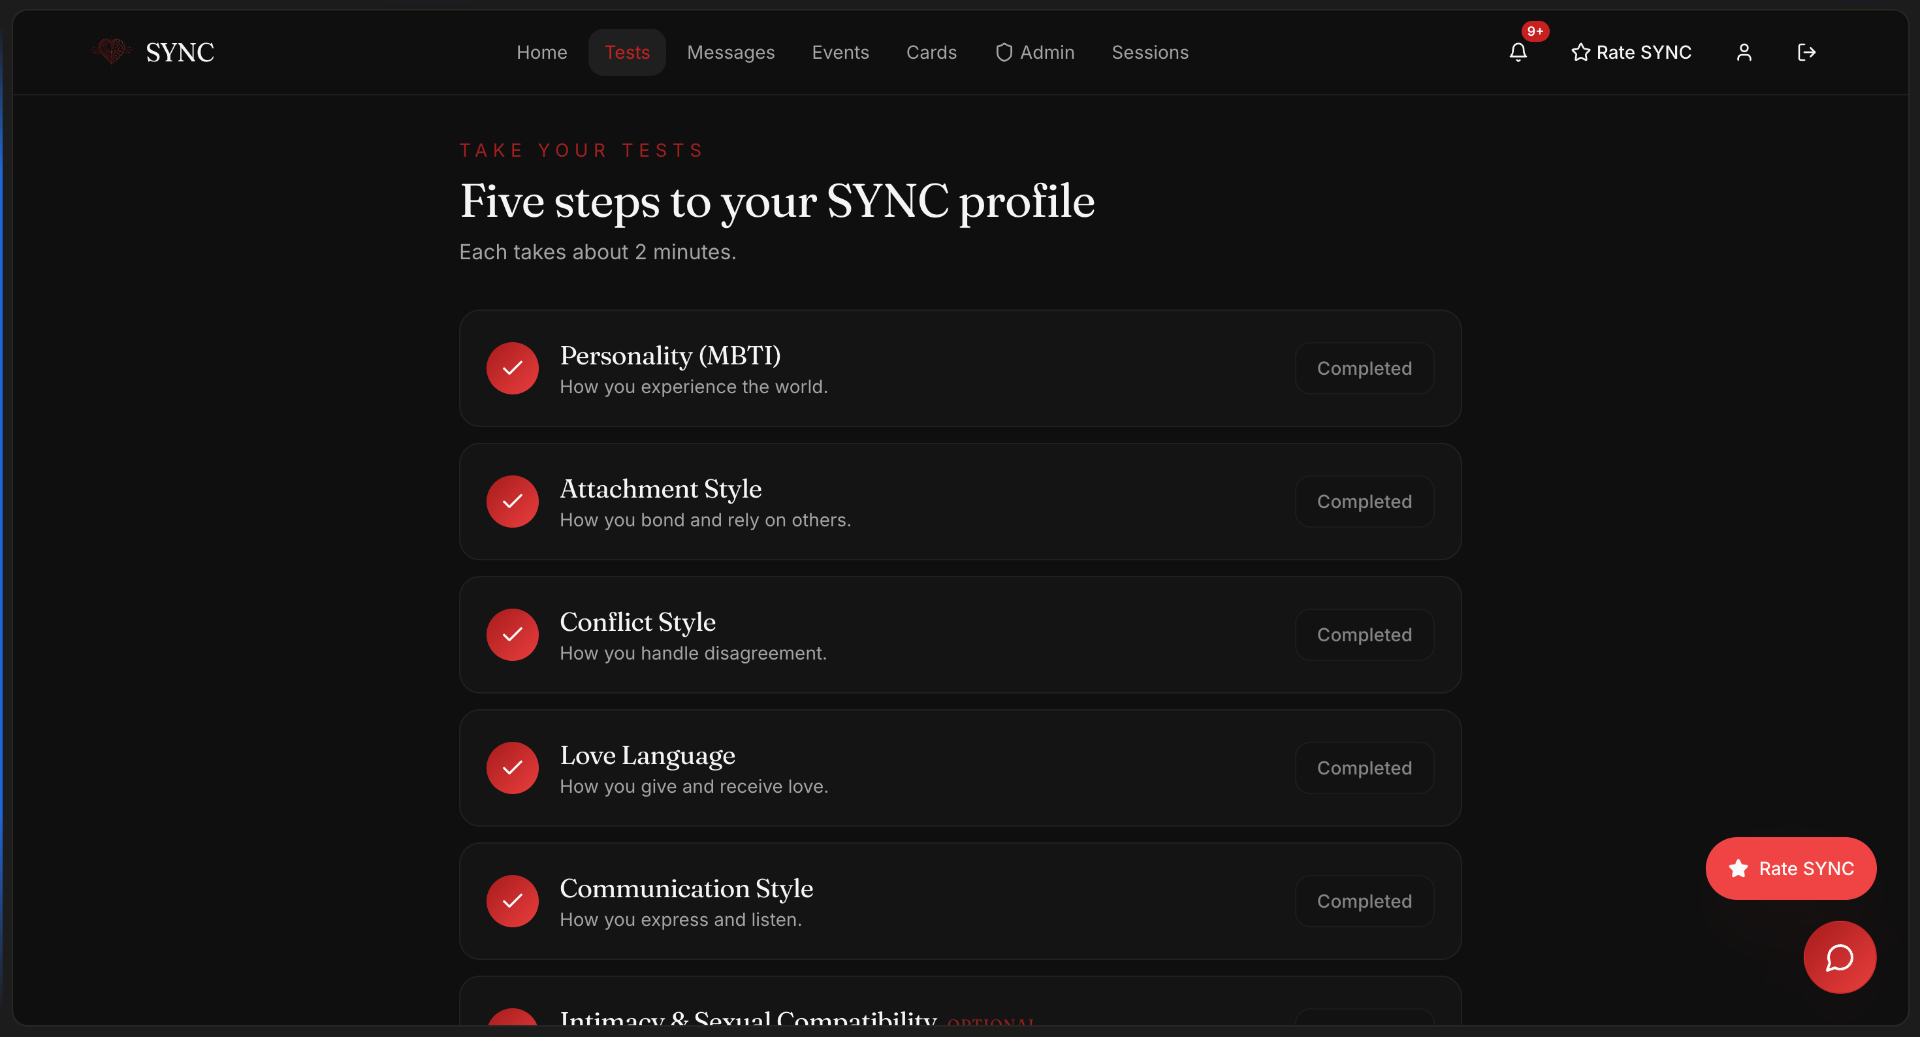Open the user profile icon
This screenshot has width=1920, height=1037.
pos(1744,52)
